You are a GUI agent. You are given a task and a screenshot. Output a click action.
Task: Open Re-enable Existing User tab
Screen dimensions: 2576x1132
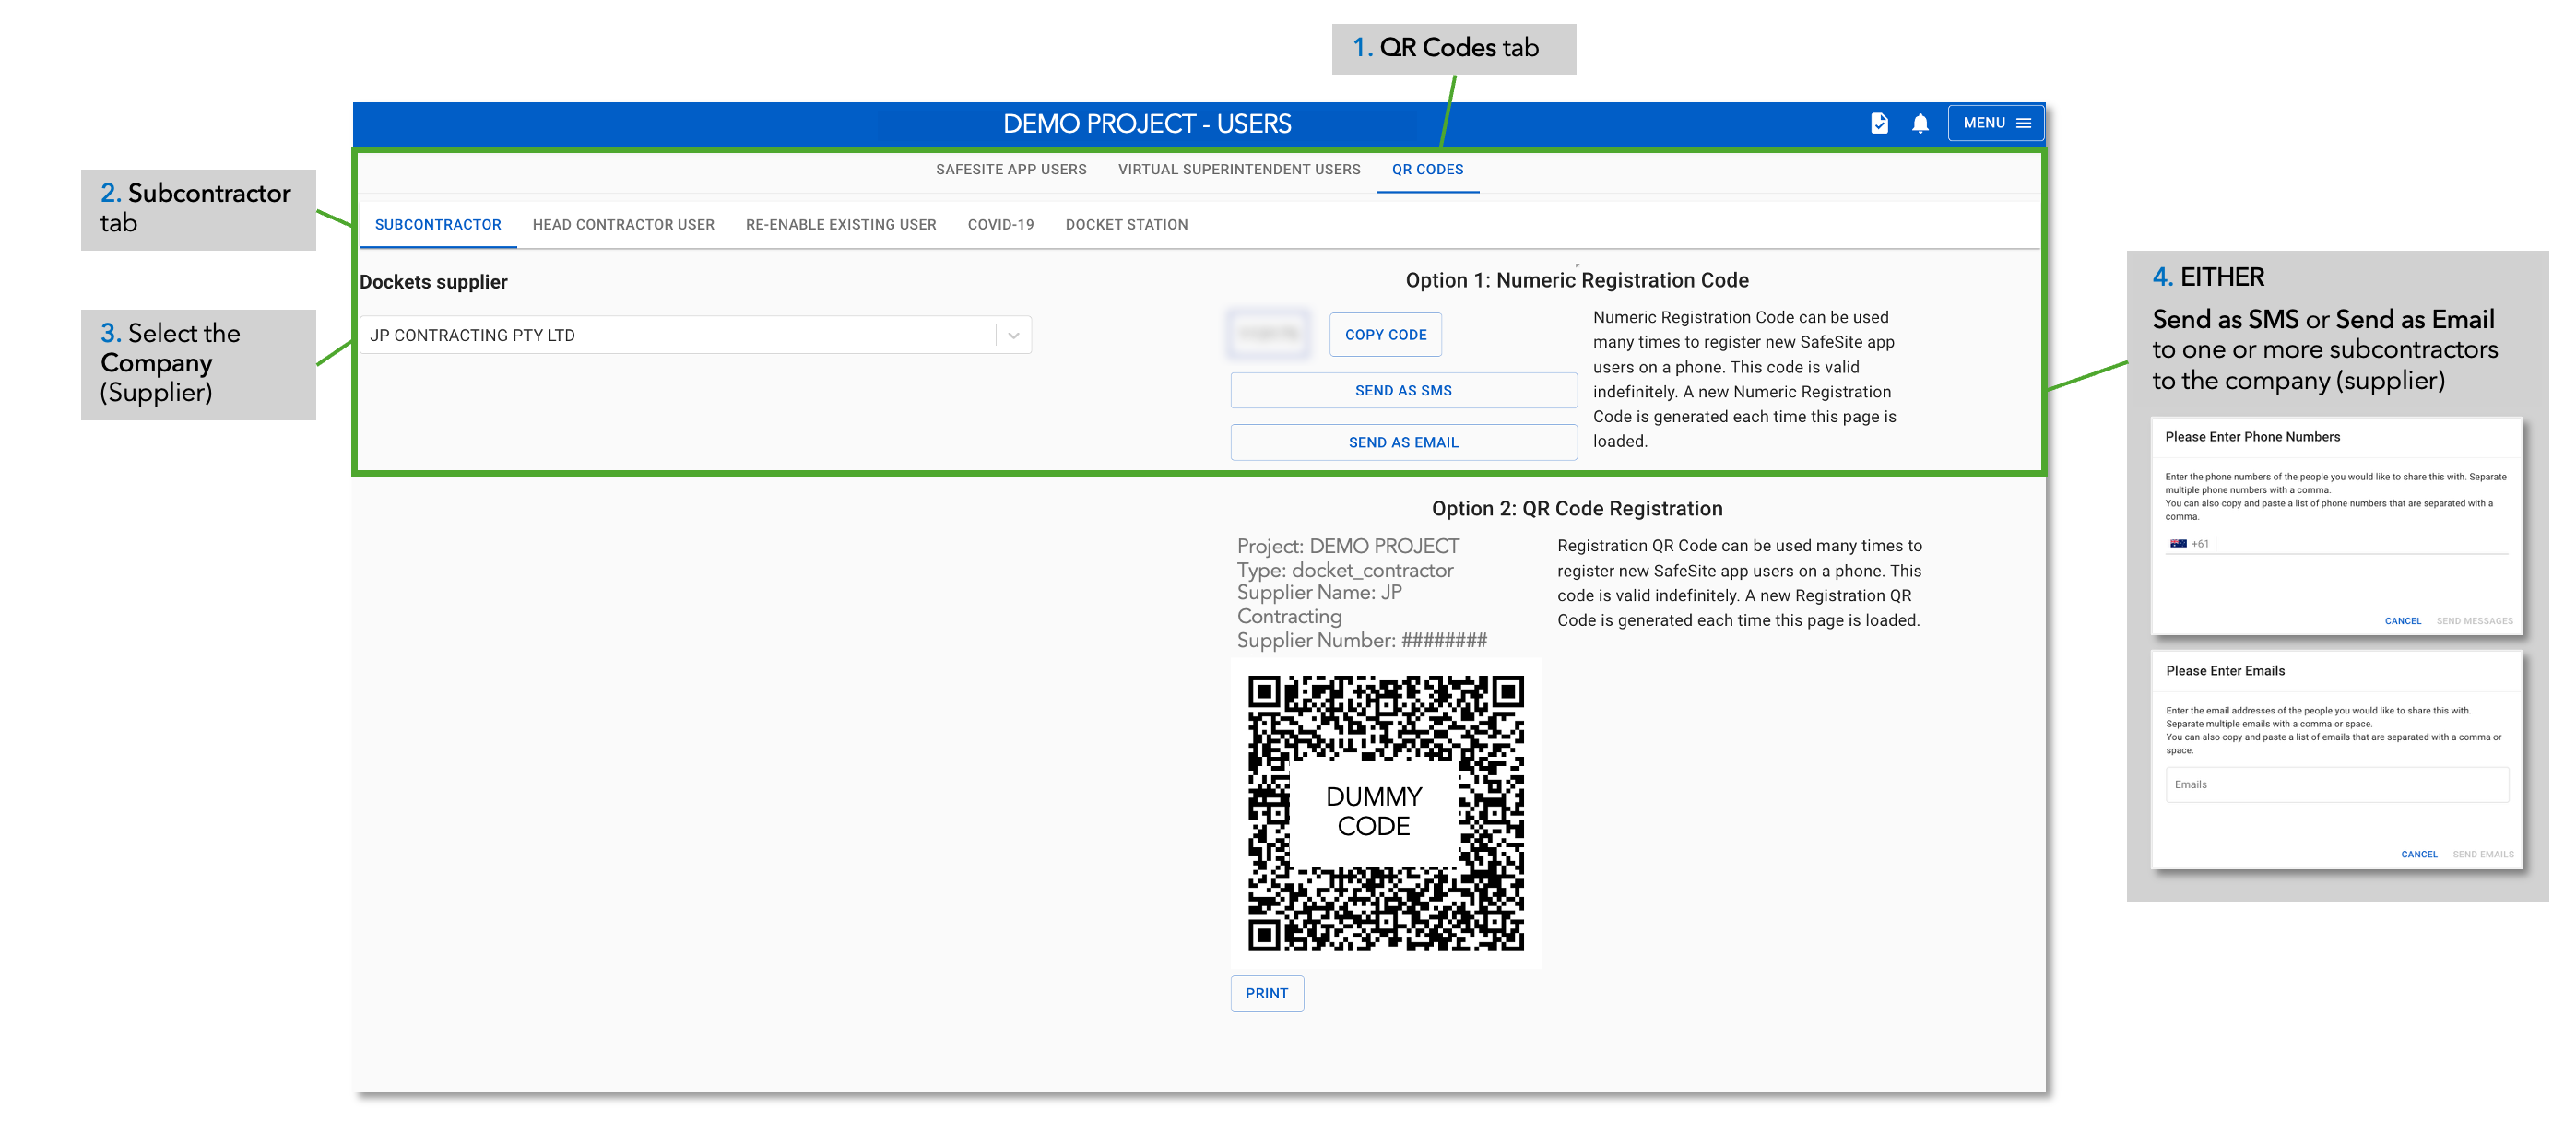(x=840, y=225)
